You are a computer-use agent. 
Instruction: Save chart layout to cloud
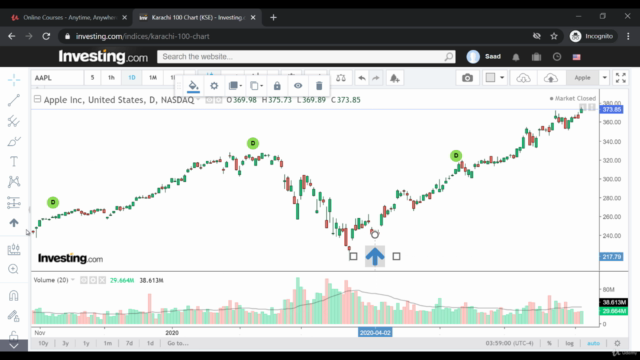point(550,78)
